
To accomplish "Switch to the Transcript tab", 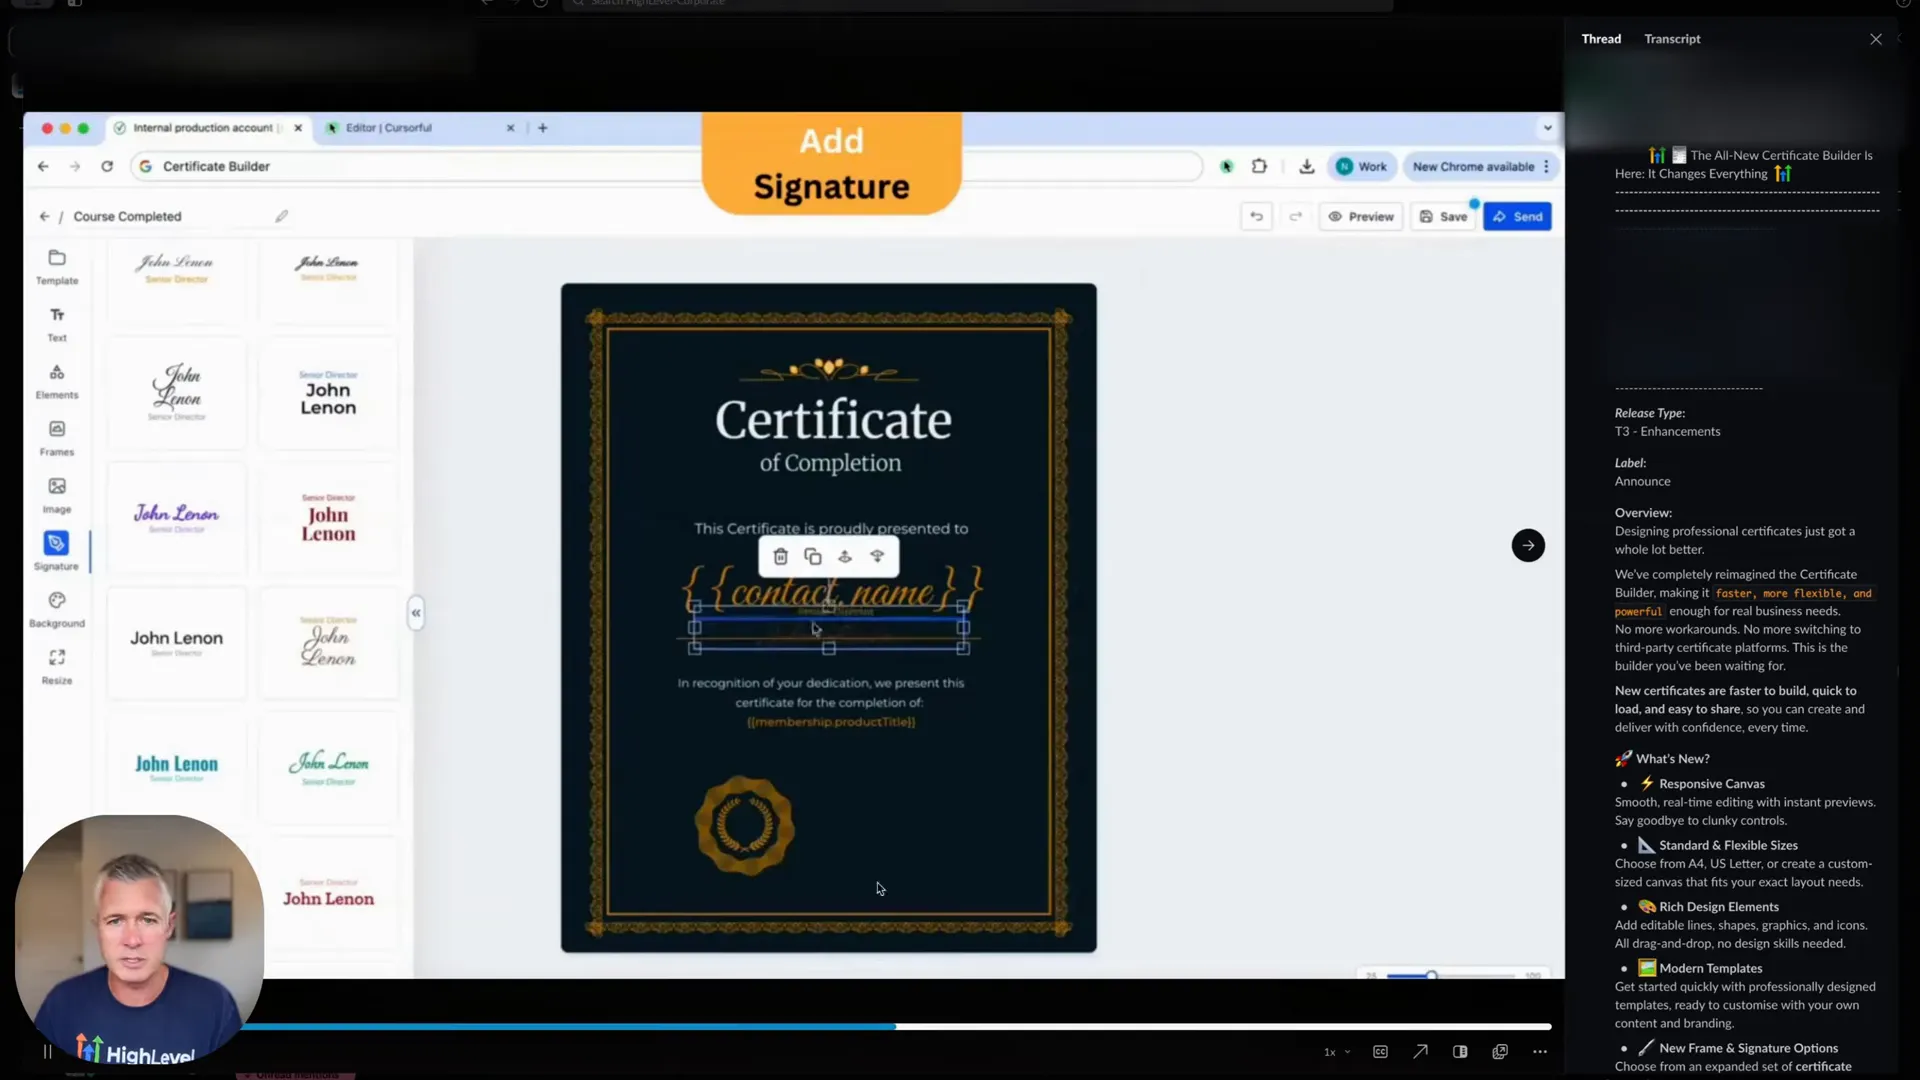I will (1670, 38).
